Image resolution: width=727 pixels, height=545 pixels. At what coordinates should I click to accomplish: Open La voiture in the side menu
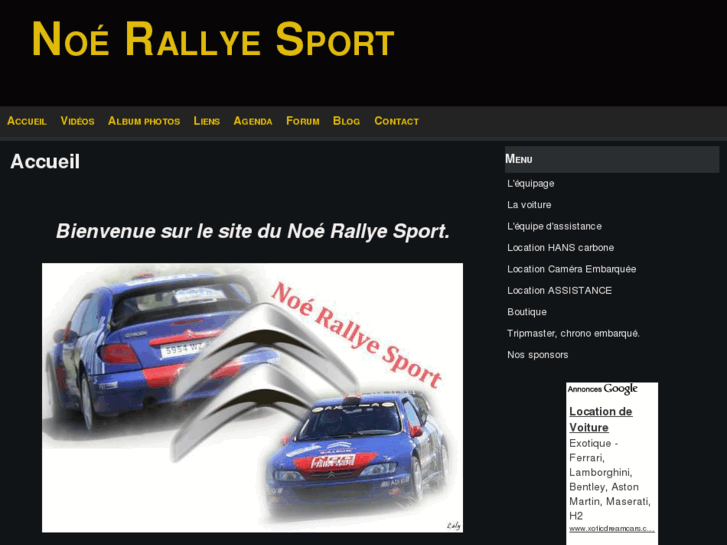[x=529, y=205]
